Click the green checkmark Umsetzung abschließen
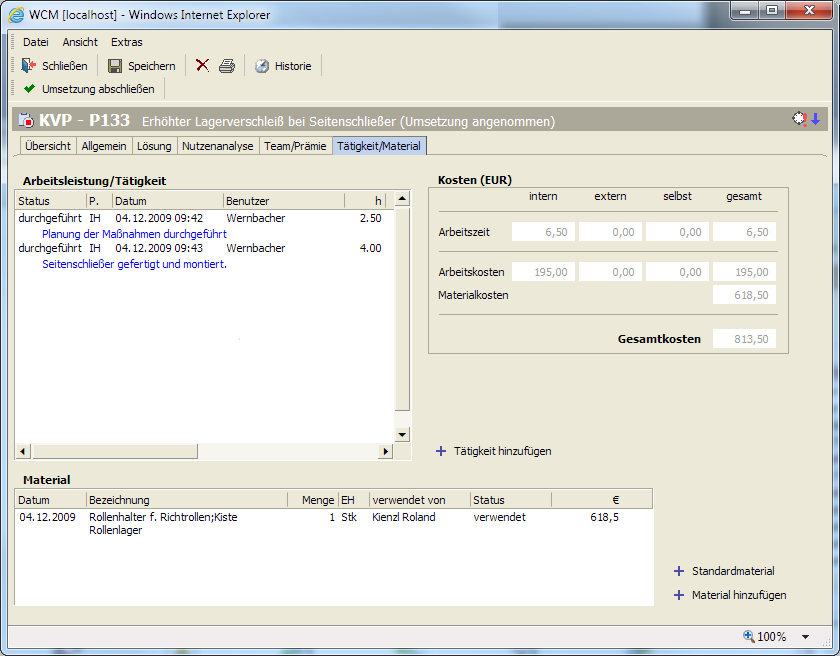 click(29, 89)
